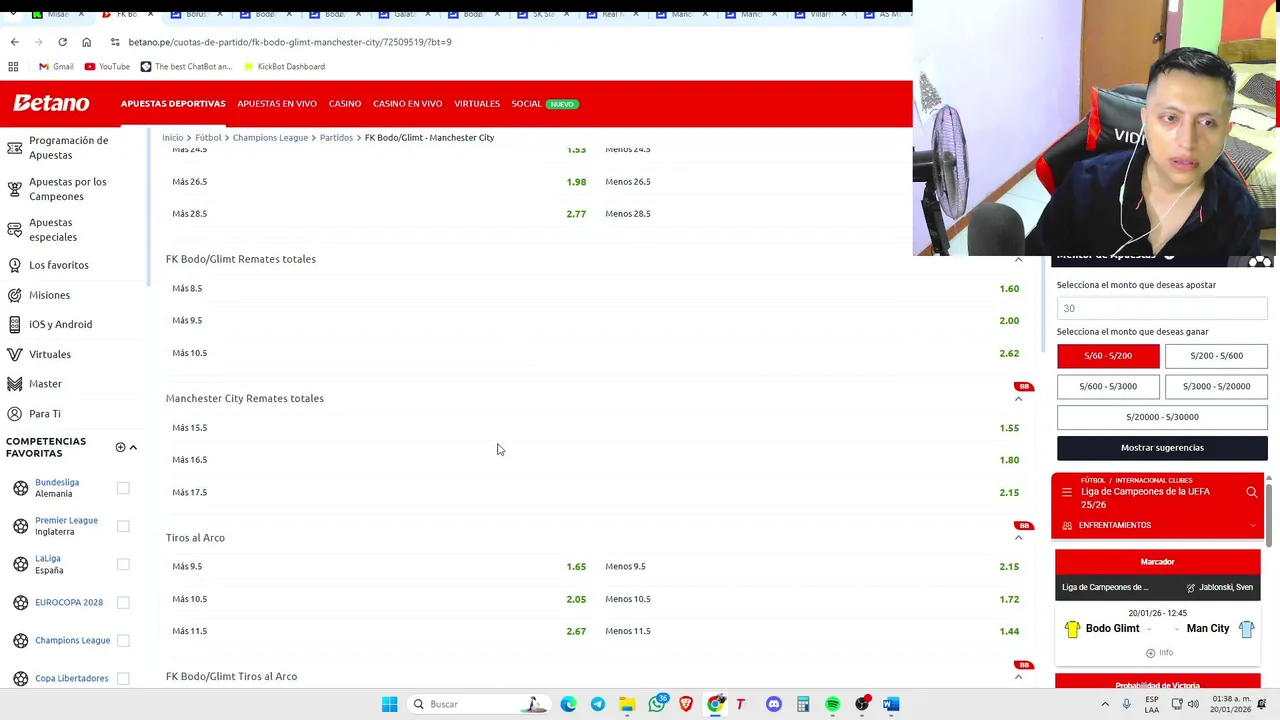The width and height of the screenshot is (1280, 720).
Task: Expand Info plus icon in scoreboard
Action: (x=1150, y=653)
